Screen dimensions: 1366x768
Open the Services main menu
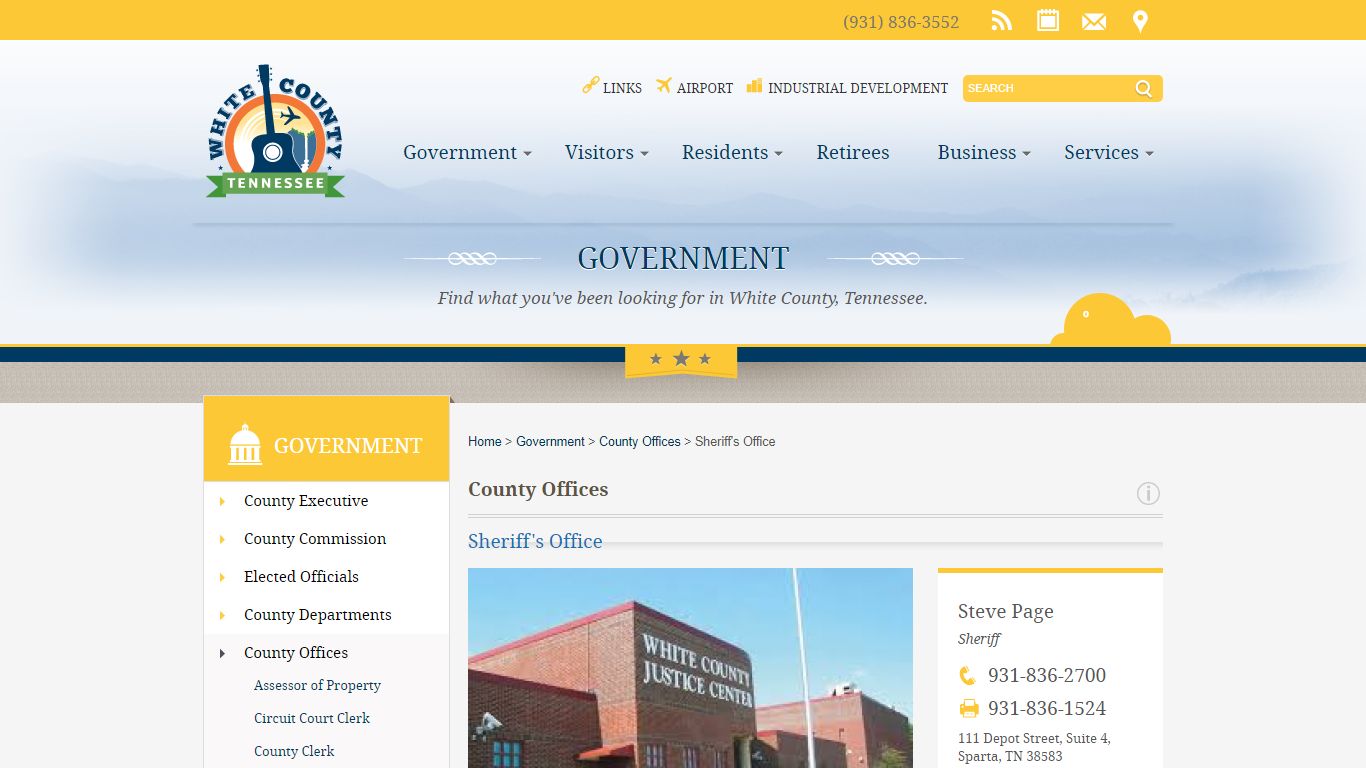tap(1101, 152)
